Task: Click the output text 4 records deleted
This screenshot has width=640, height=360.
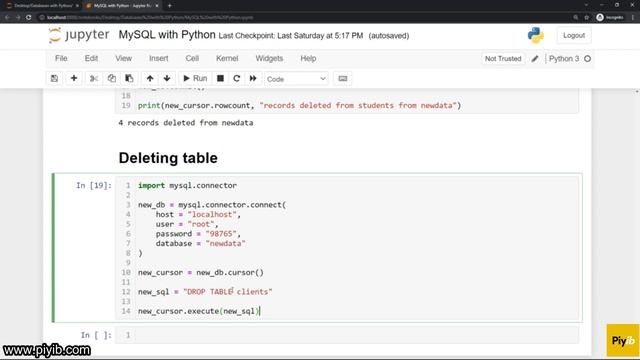Action: [186, 123]
